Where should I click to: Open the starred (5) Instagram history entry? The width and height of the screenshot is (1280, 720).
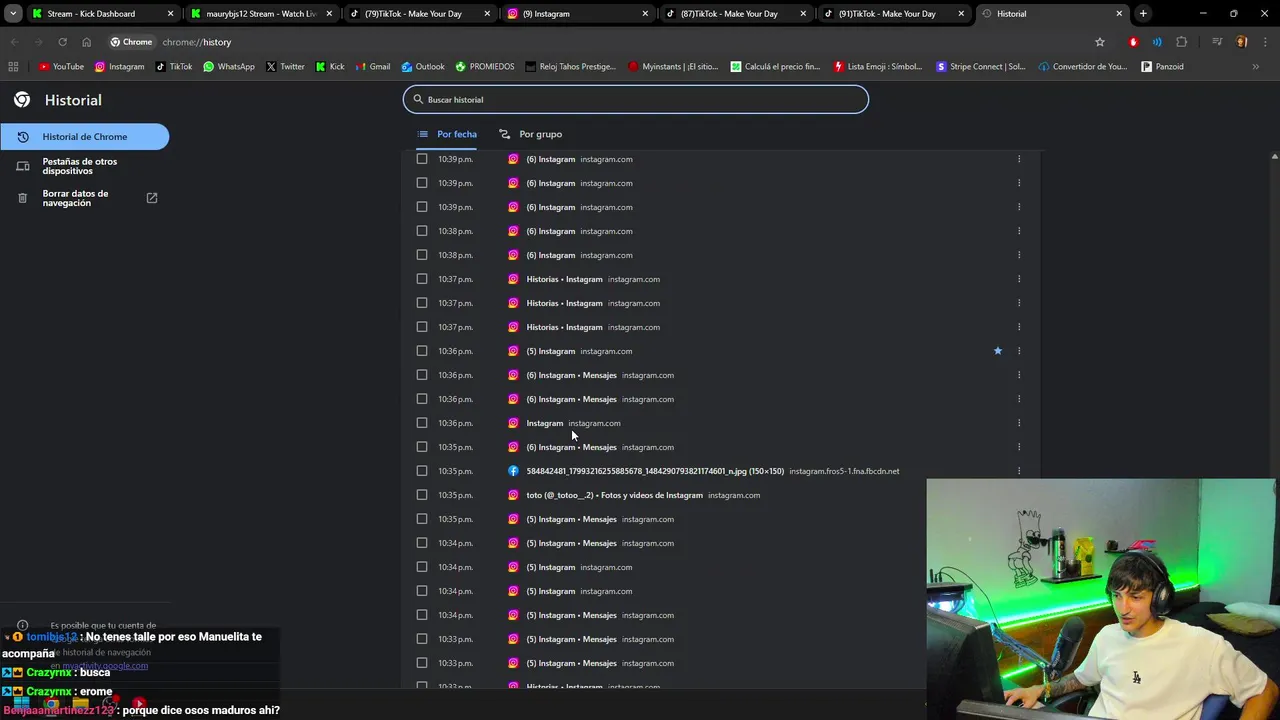pyautogui.click(x=551, y=351)
